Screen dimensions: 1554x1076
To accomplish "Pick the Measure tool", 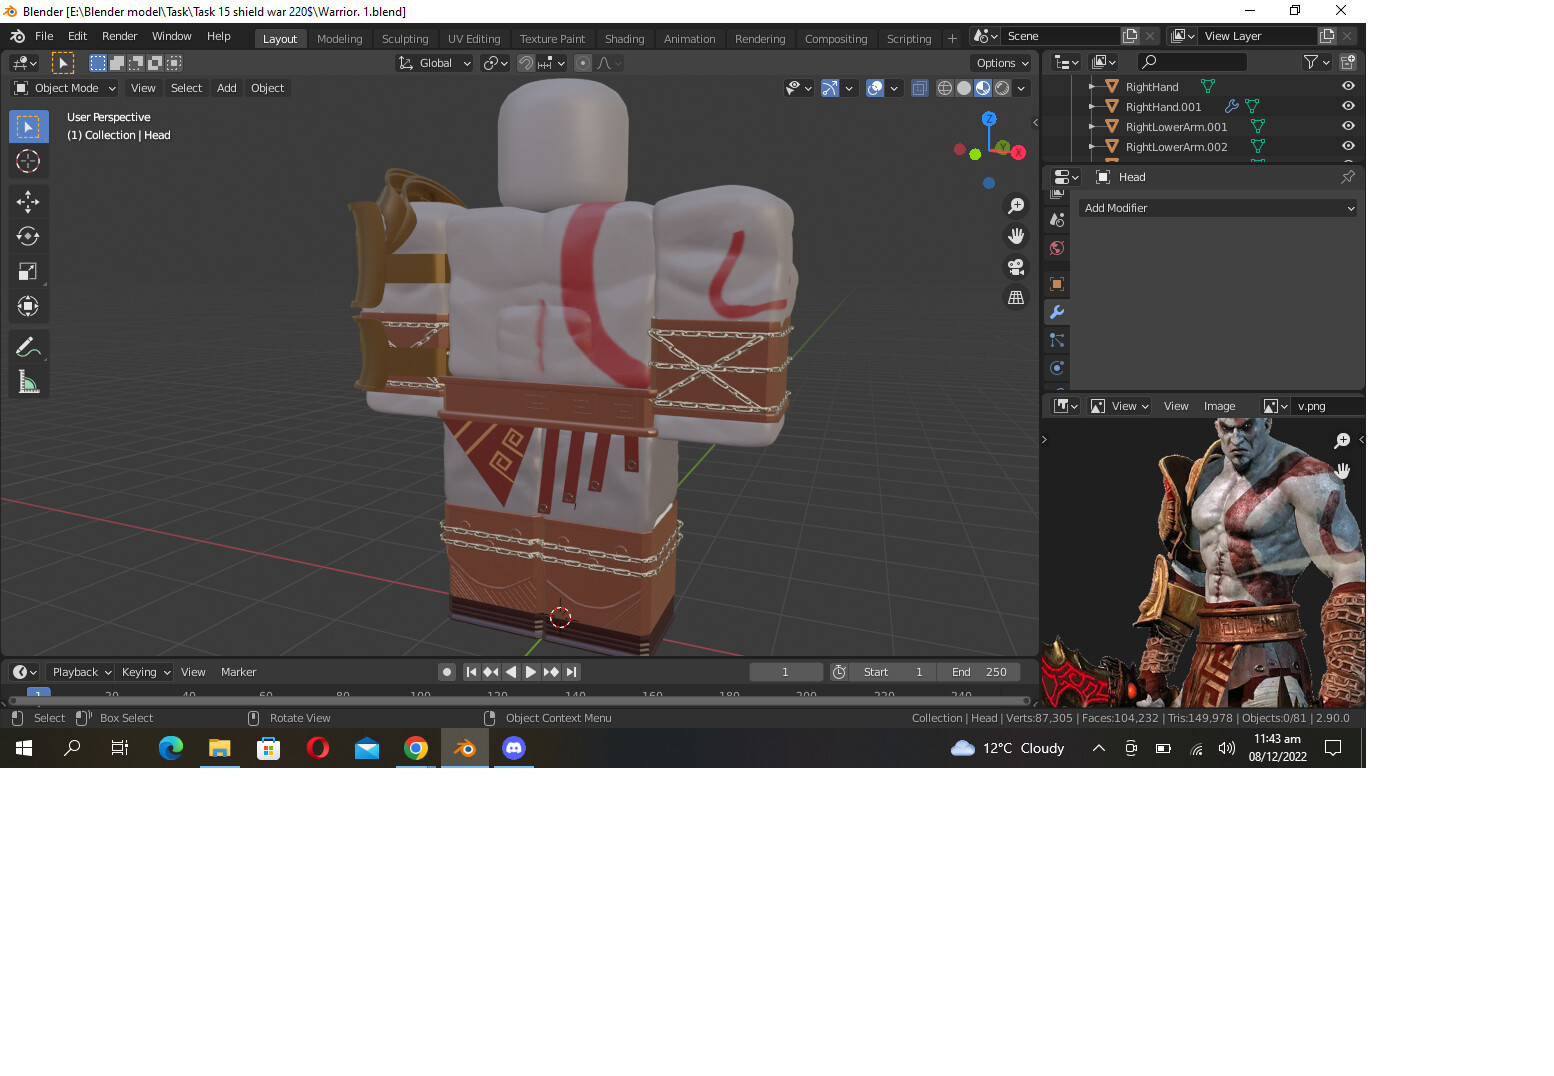I will coord(28,381).
